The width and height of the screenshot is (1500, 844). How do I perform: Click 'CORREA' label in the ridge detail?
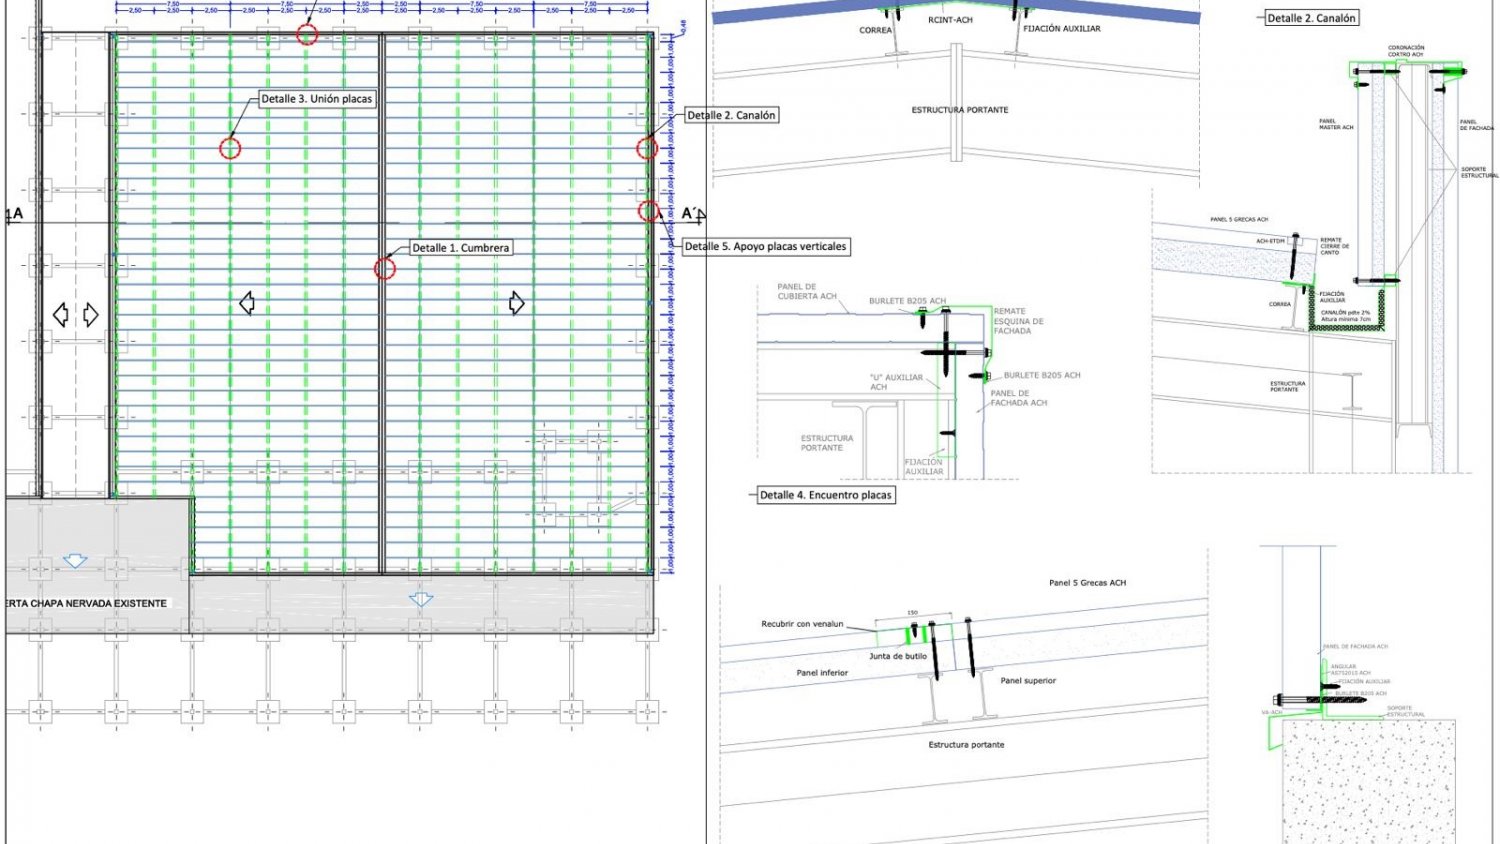pos(876,31)
